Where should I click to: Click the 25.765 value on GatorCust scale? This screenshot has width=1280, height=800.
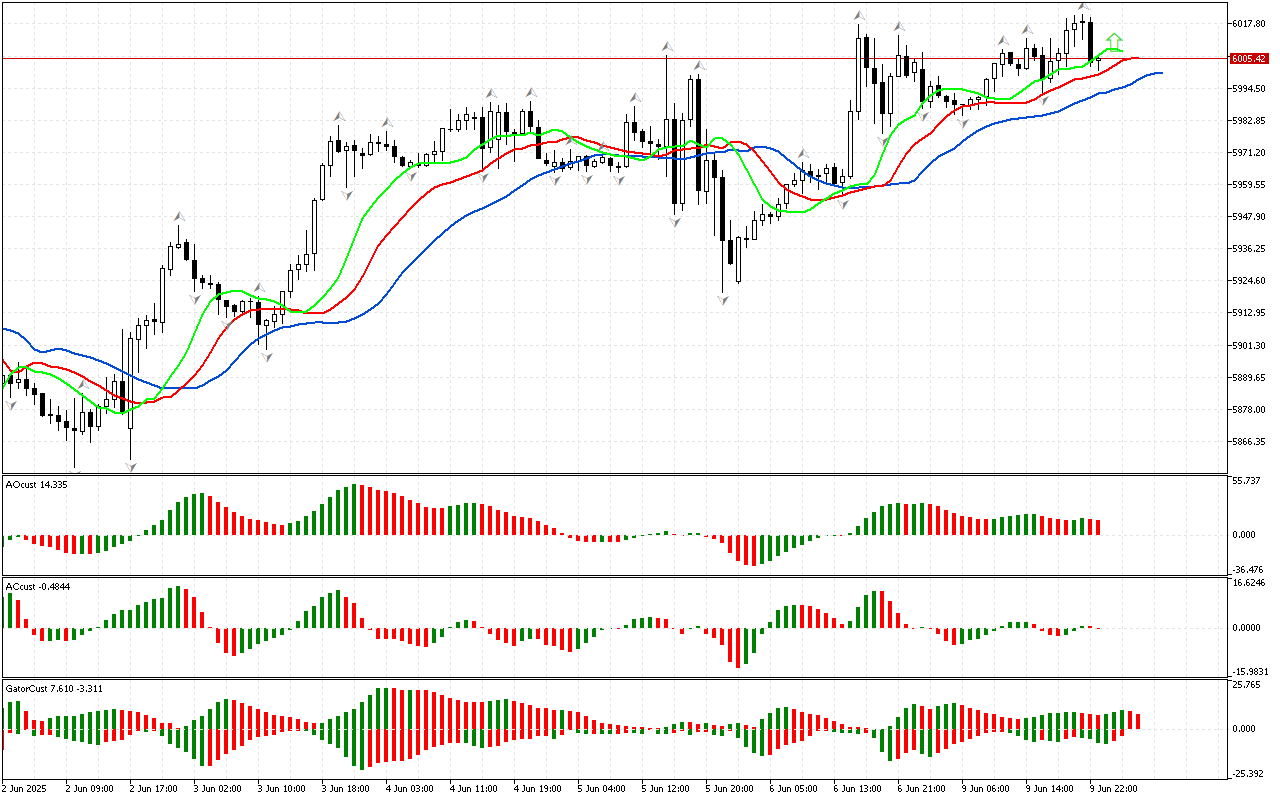1246,685
